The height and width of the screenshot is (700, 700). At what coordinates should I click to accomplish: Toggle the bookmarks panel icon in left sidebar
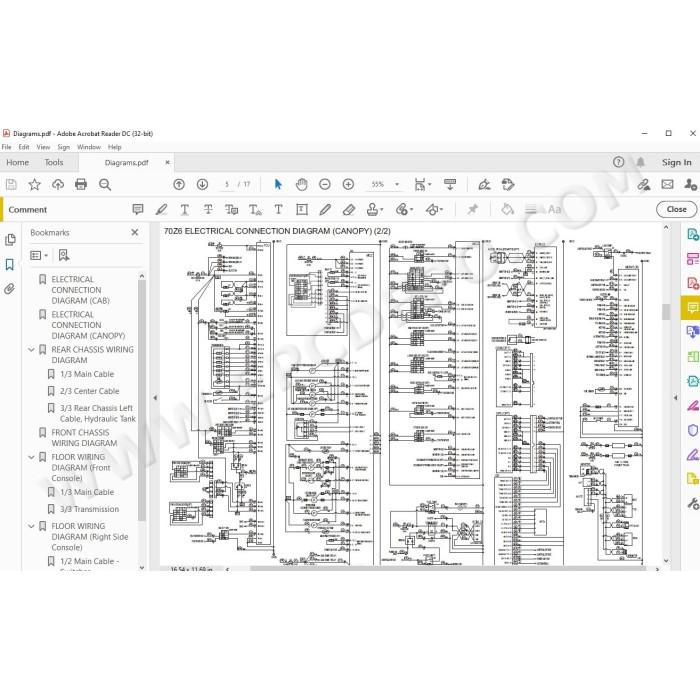pyautogui.click(x=9, y=264)
